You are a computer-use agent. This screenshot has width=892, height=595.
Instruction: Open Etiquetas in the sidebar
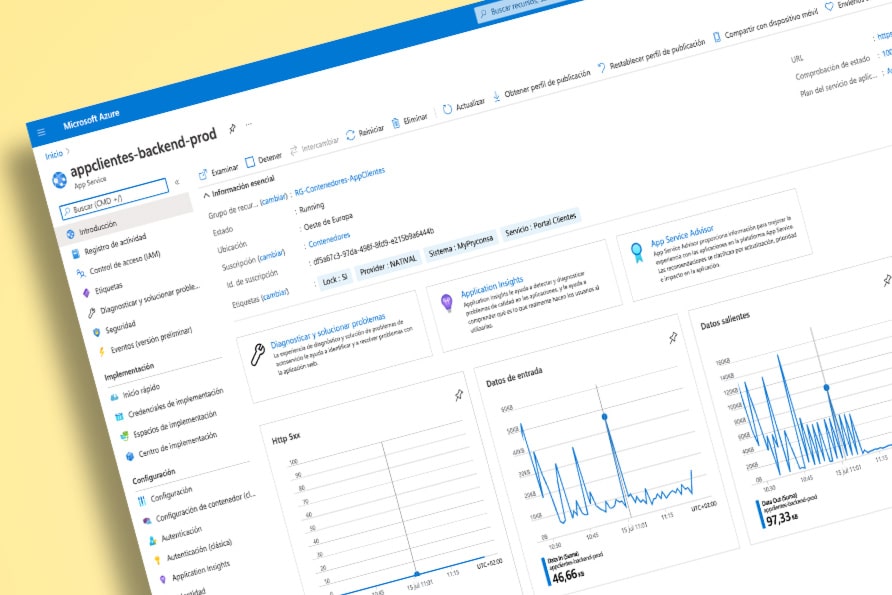click(x=109, y=287)
